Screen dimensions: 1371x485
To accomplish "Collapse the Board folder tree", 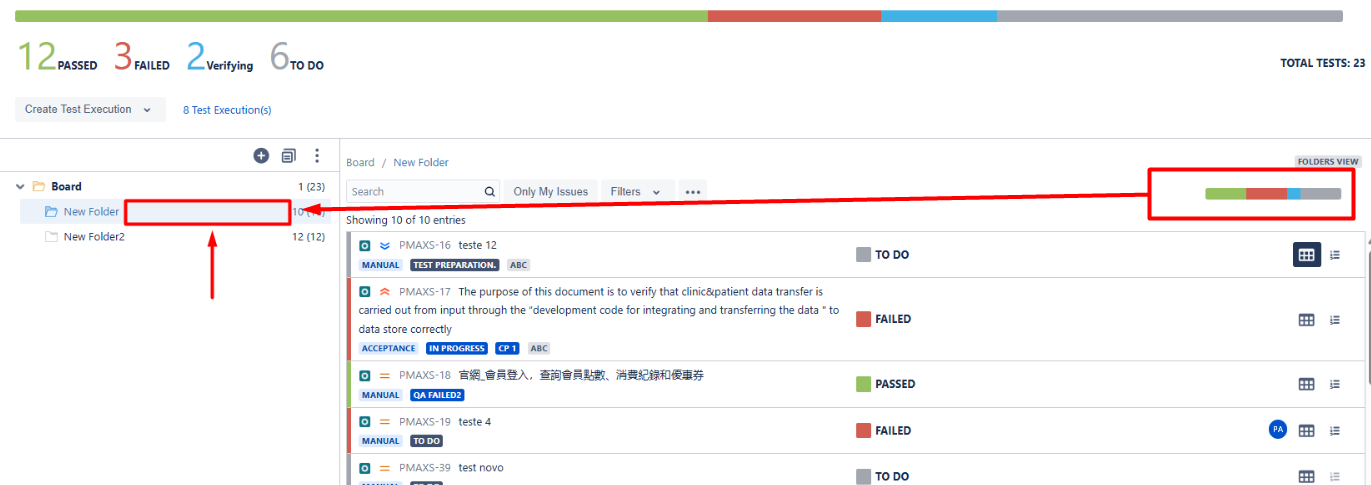I will (20, 187).
